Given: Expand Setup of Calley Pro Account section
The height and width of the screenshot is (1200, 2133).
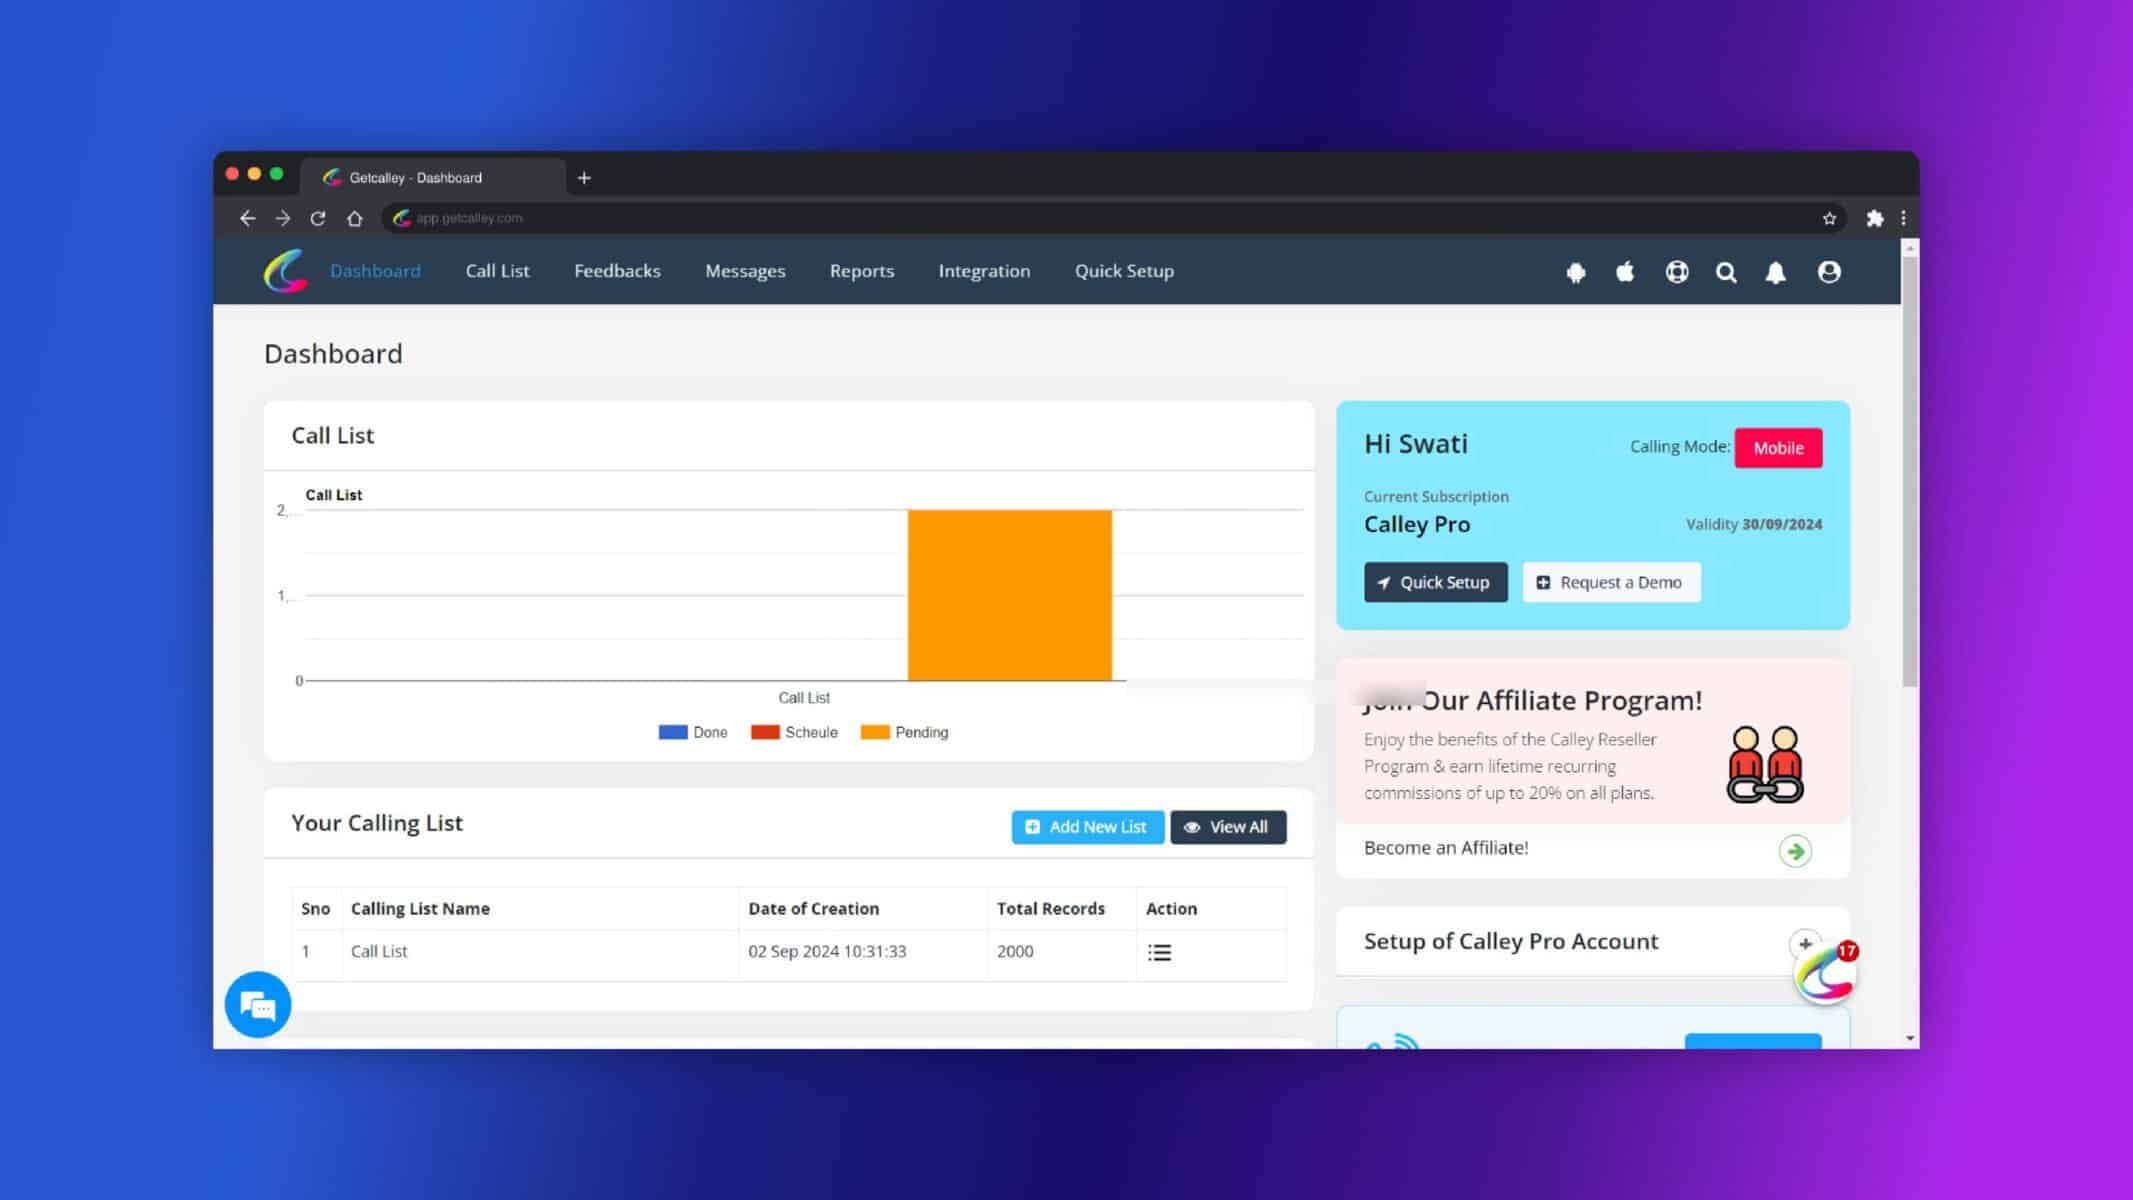Looking at the screenshot, I should tap(1805, 944).
